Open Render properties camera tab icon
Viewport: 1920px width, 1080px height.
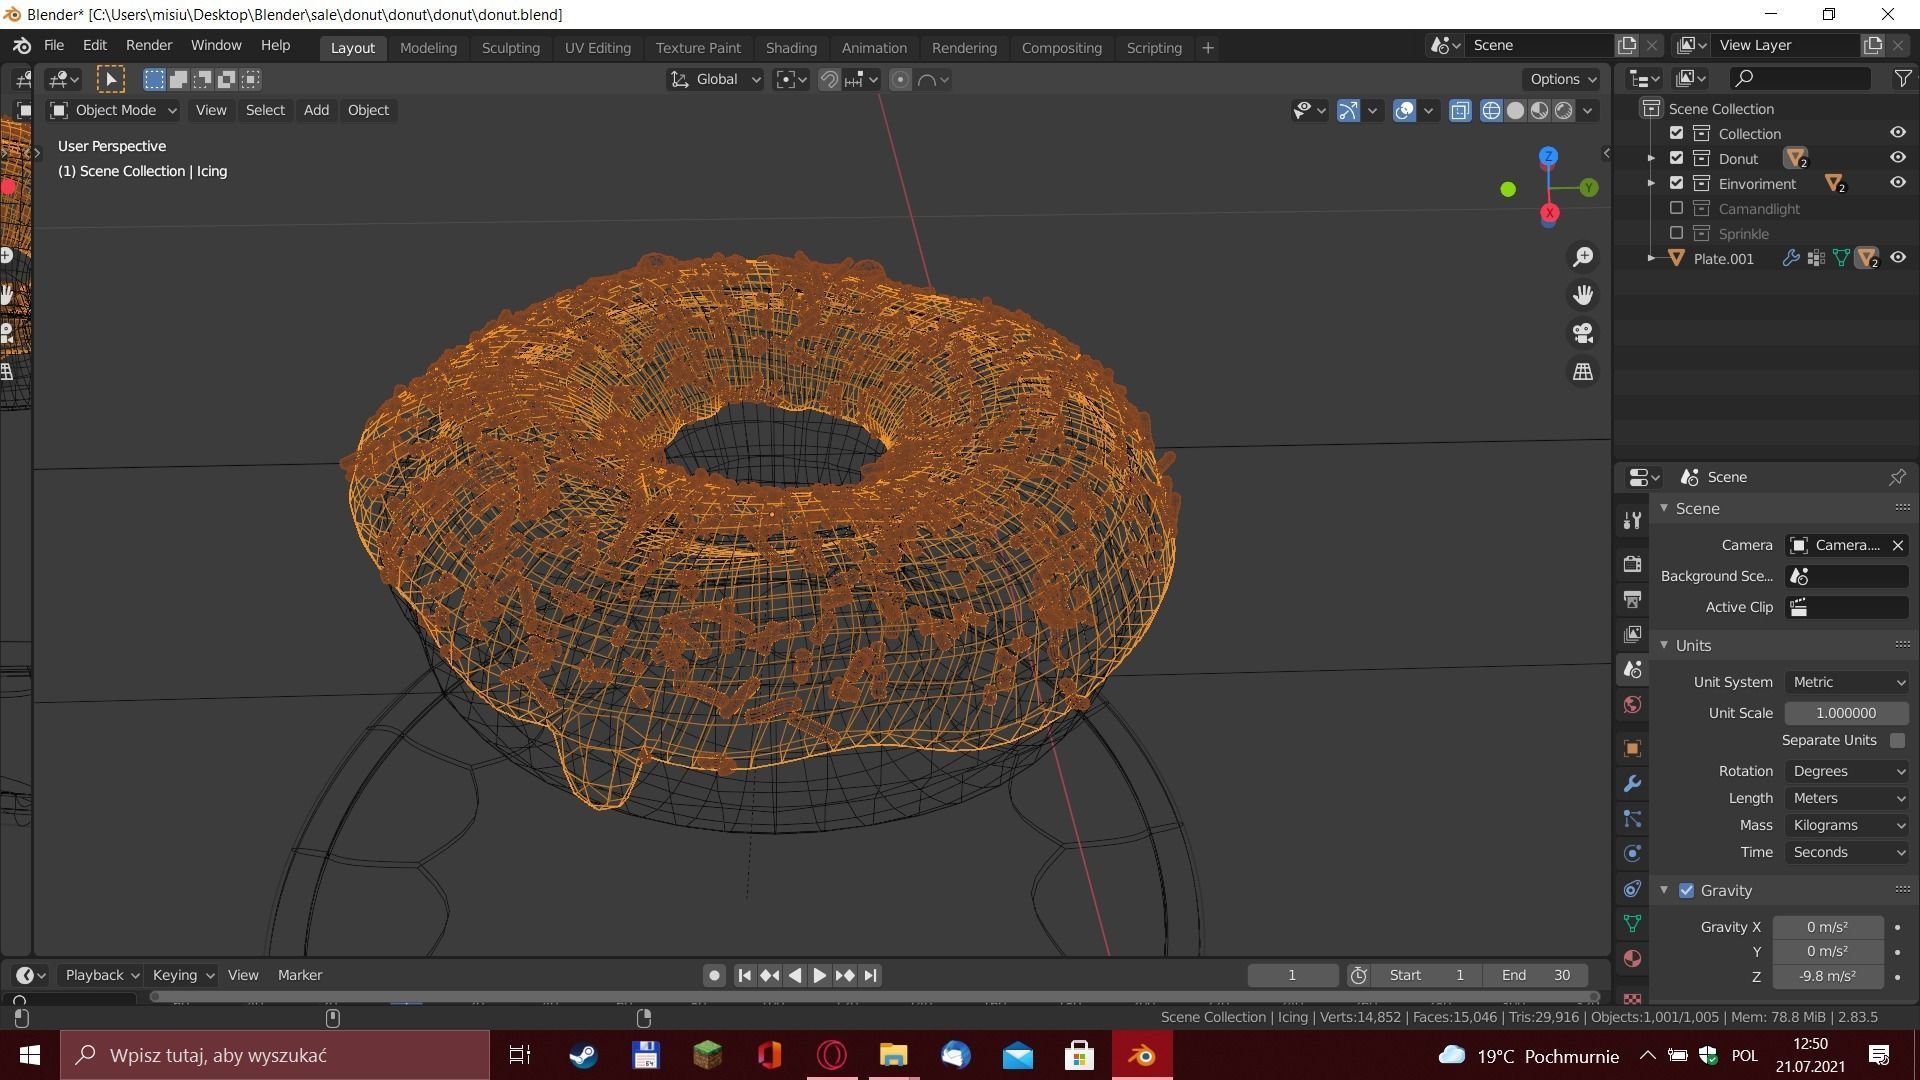tap(1632, 563)
